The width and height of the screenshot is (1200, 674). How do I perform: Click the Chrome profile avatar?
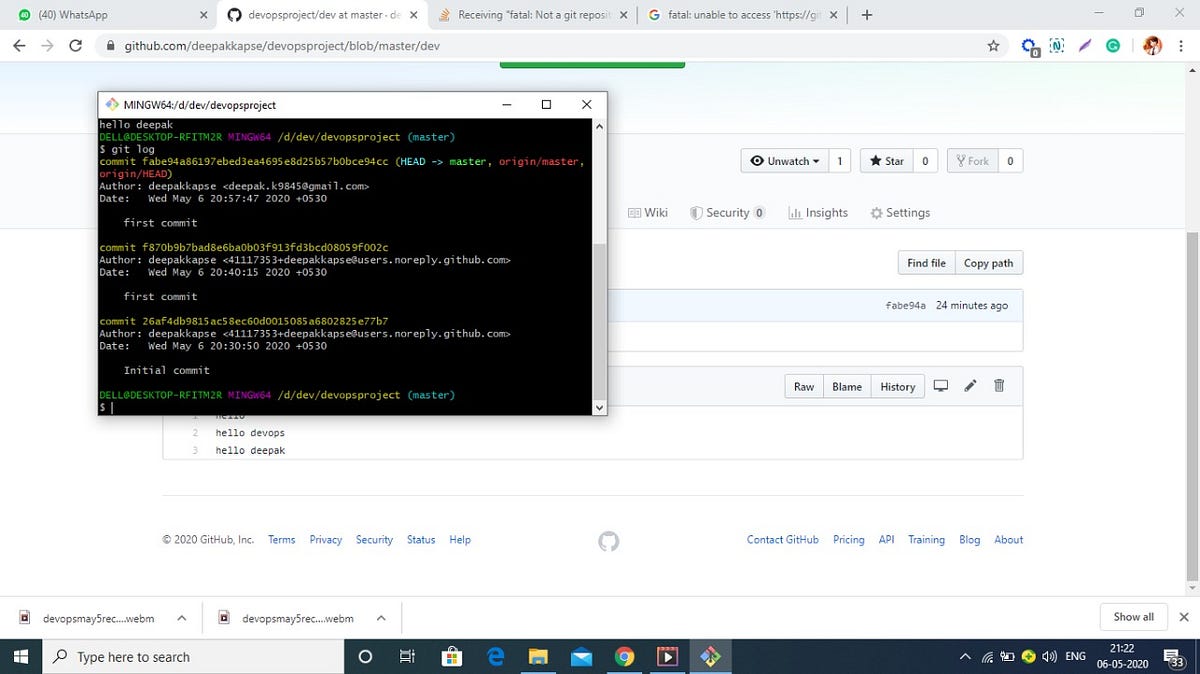(1152, 45)
